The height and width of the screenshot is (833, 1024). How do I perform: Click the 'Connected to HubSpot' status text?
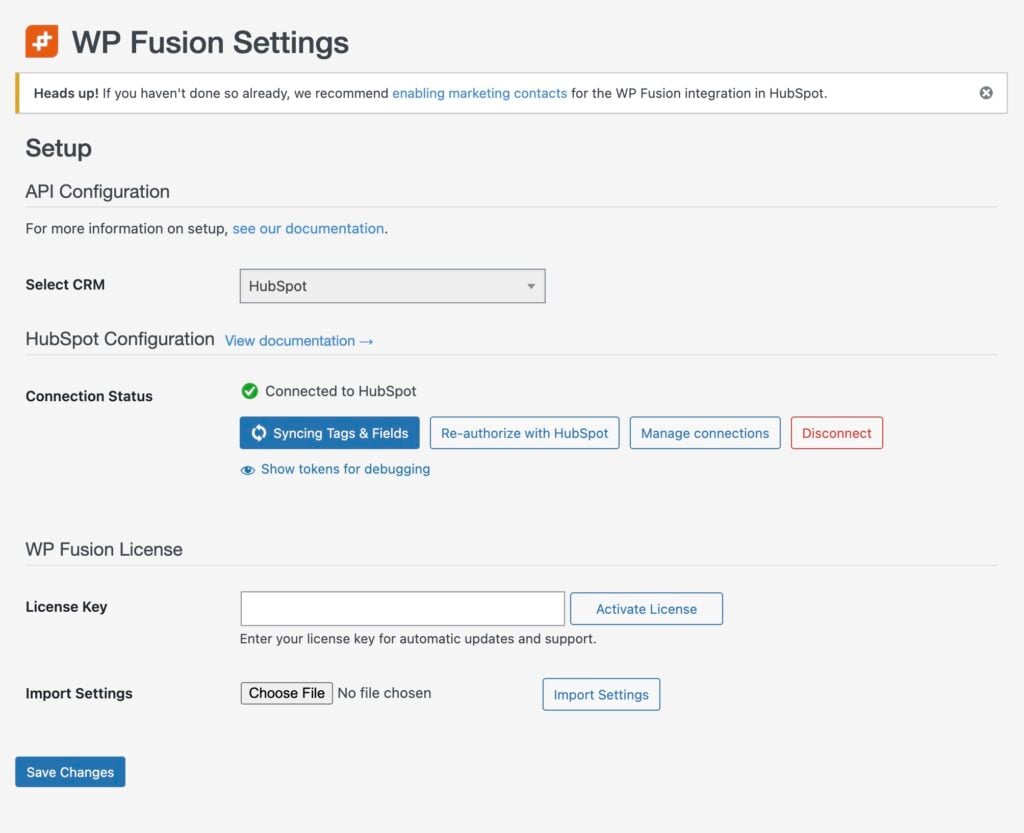pos(341,391)
